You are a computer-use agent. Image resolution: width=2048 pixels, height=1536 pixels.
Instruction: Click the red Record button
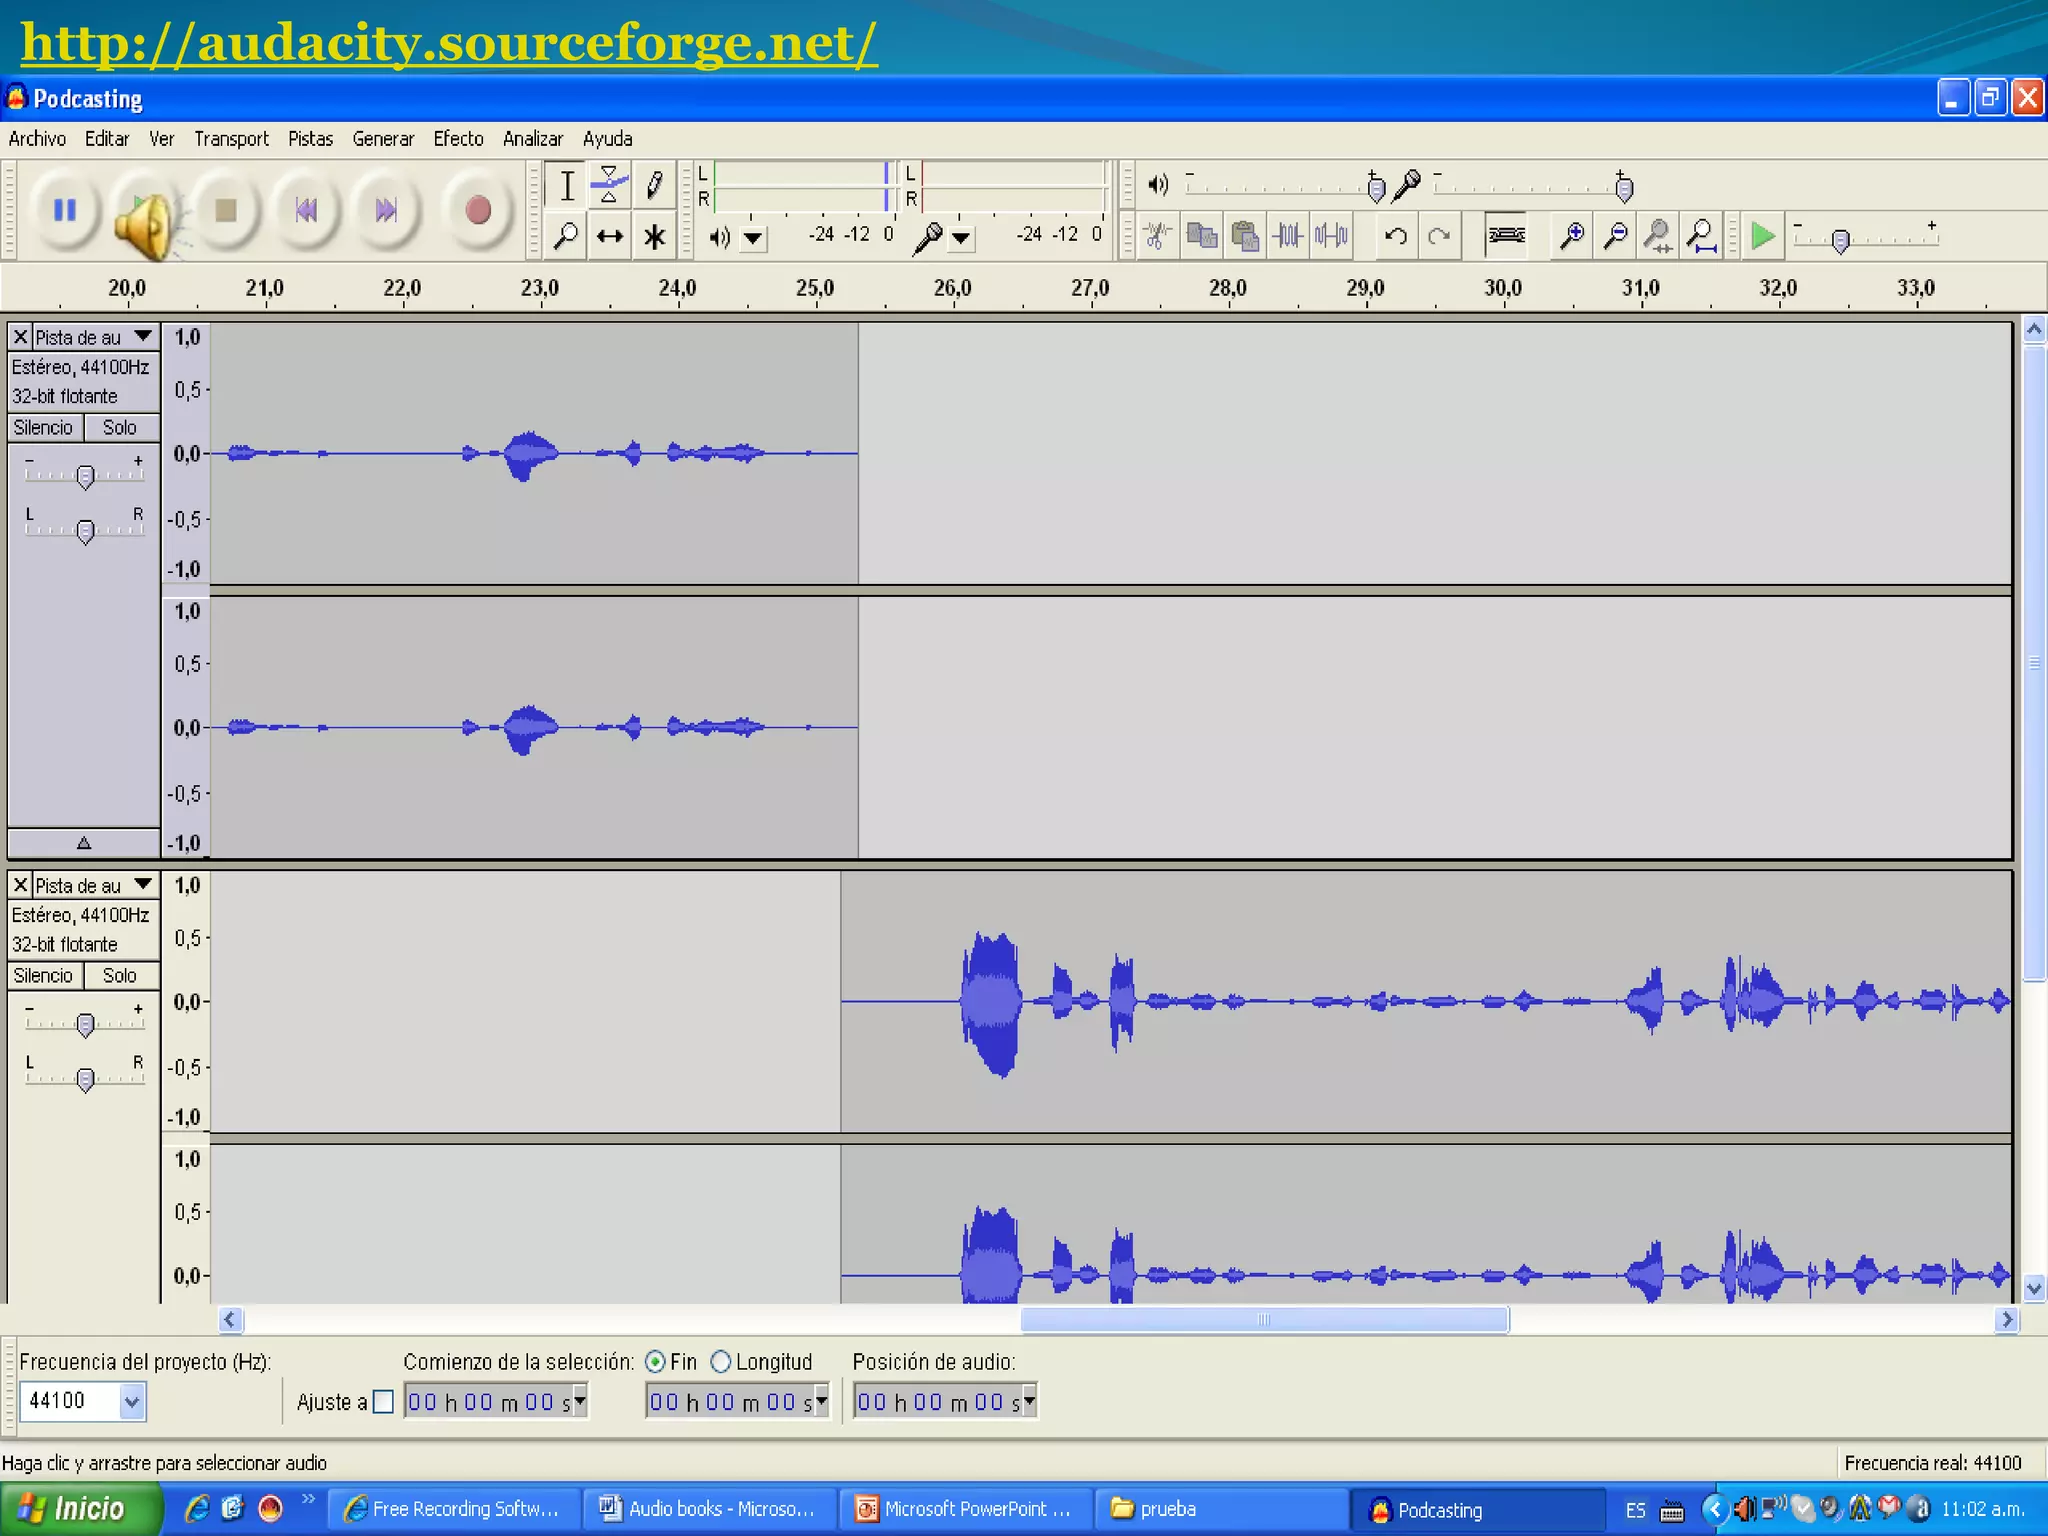[x=478, y=210]
